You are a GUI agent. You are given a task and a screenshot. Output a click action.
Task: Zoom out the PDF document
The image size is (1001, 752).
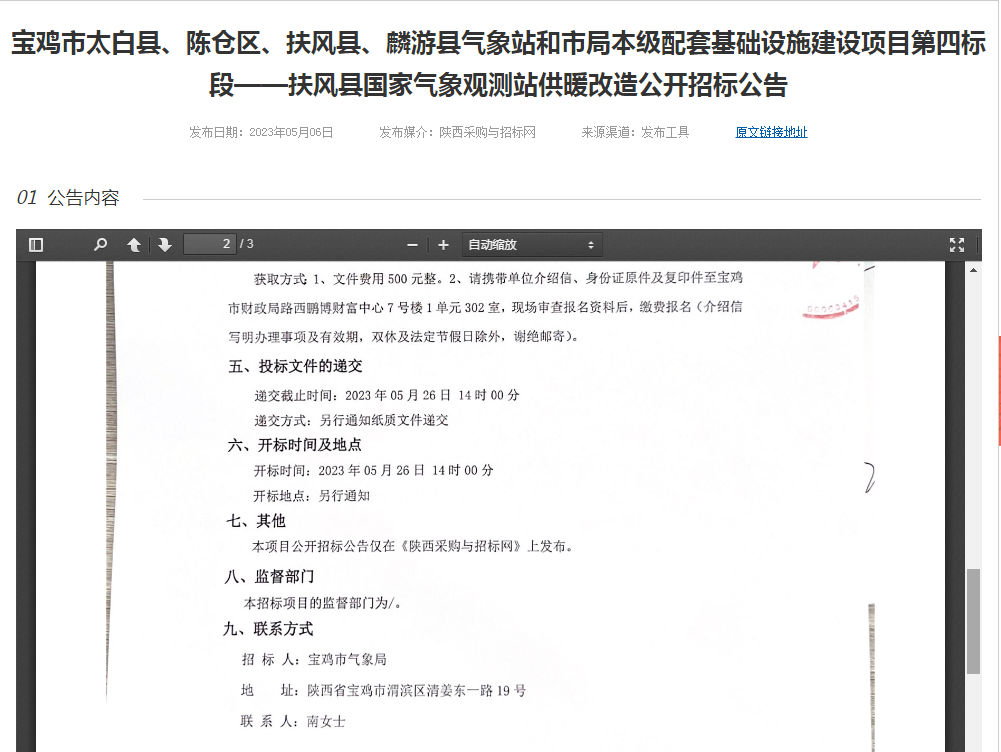click(412, 244)
